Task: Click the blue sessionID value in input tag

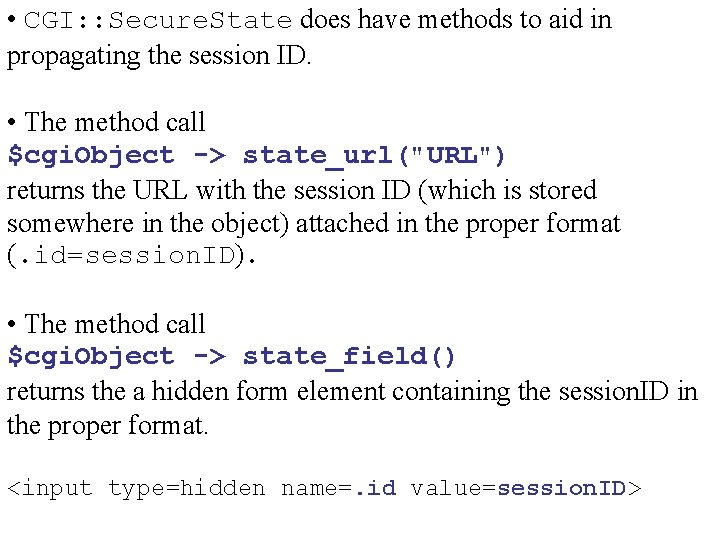Action: (x=562, y=488)
